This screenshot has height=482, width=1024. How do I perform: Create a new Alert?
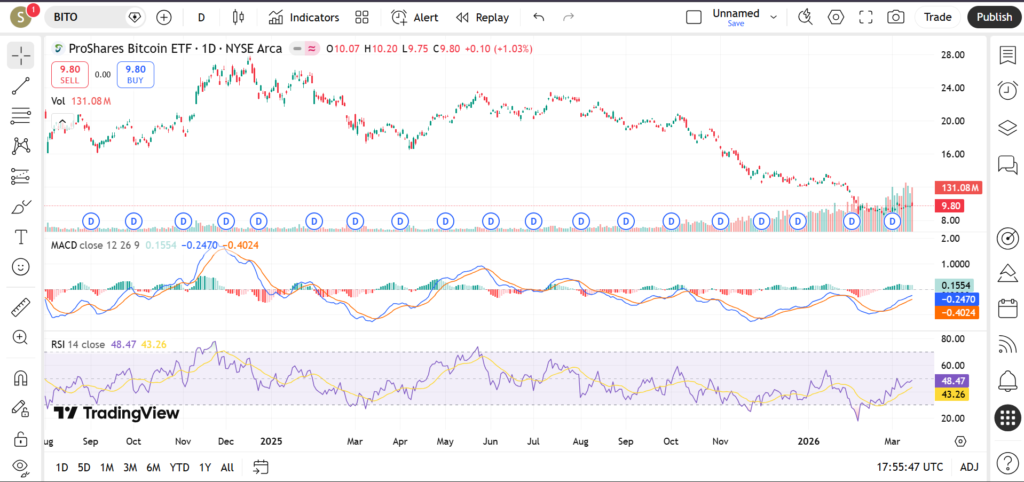[415, 17]
